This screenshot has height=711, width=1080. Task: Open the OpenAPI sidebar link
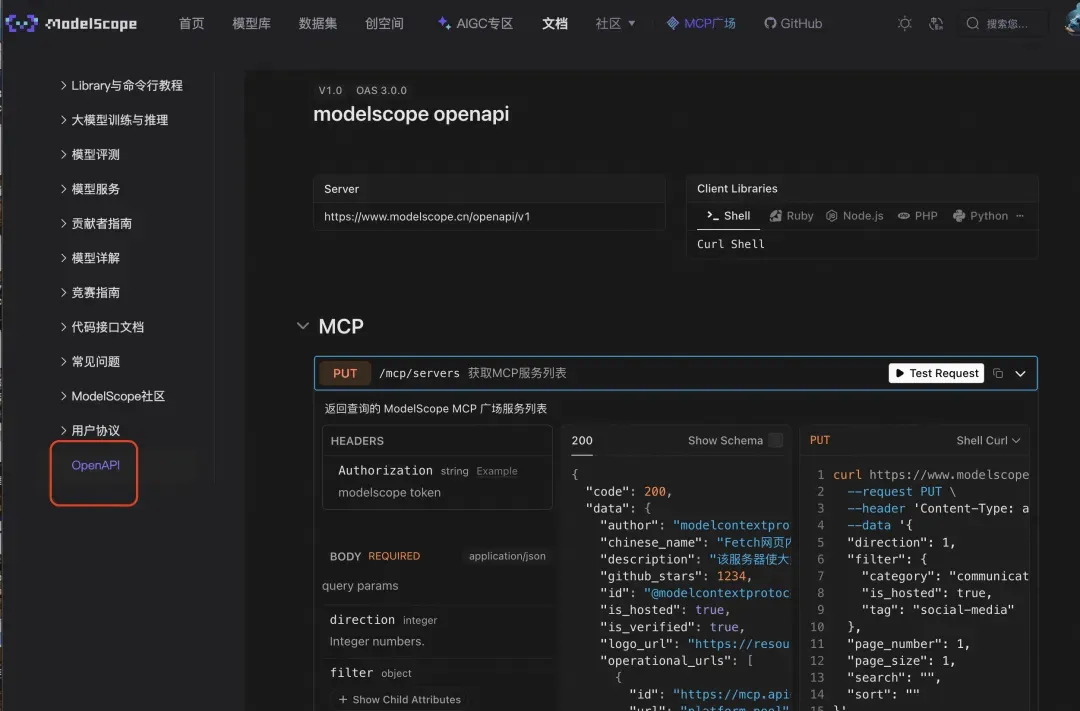(x=95, y=465)
